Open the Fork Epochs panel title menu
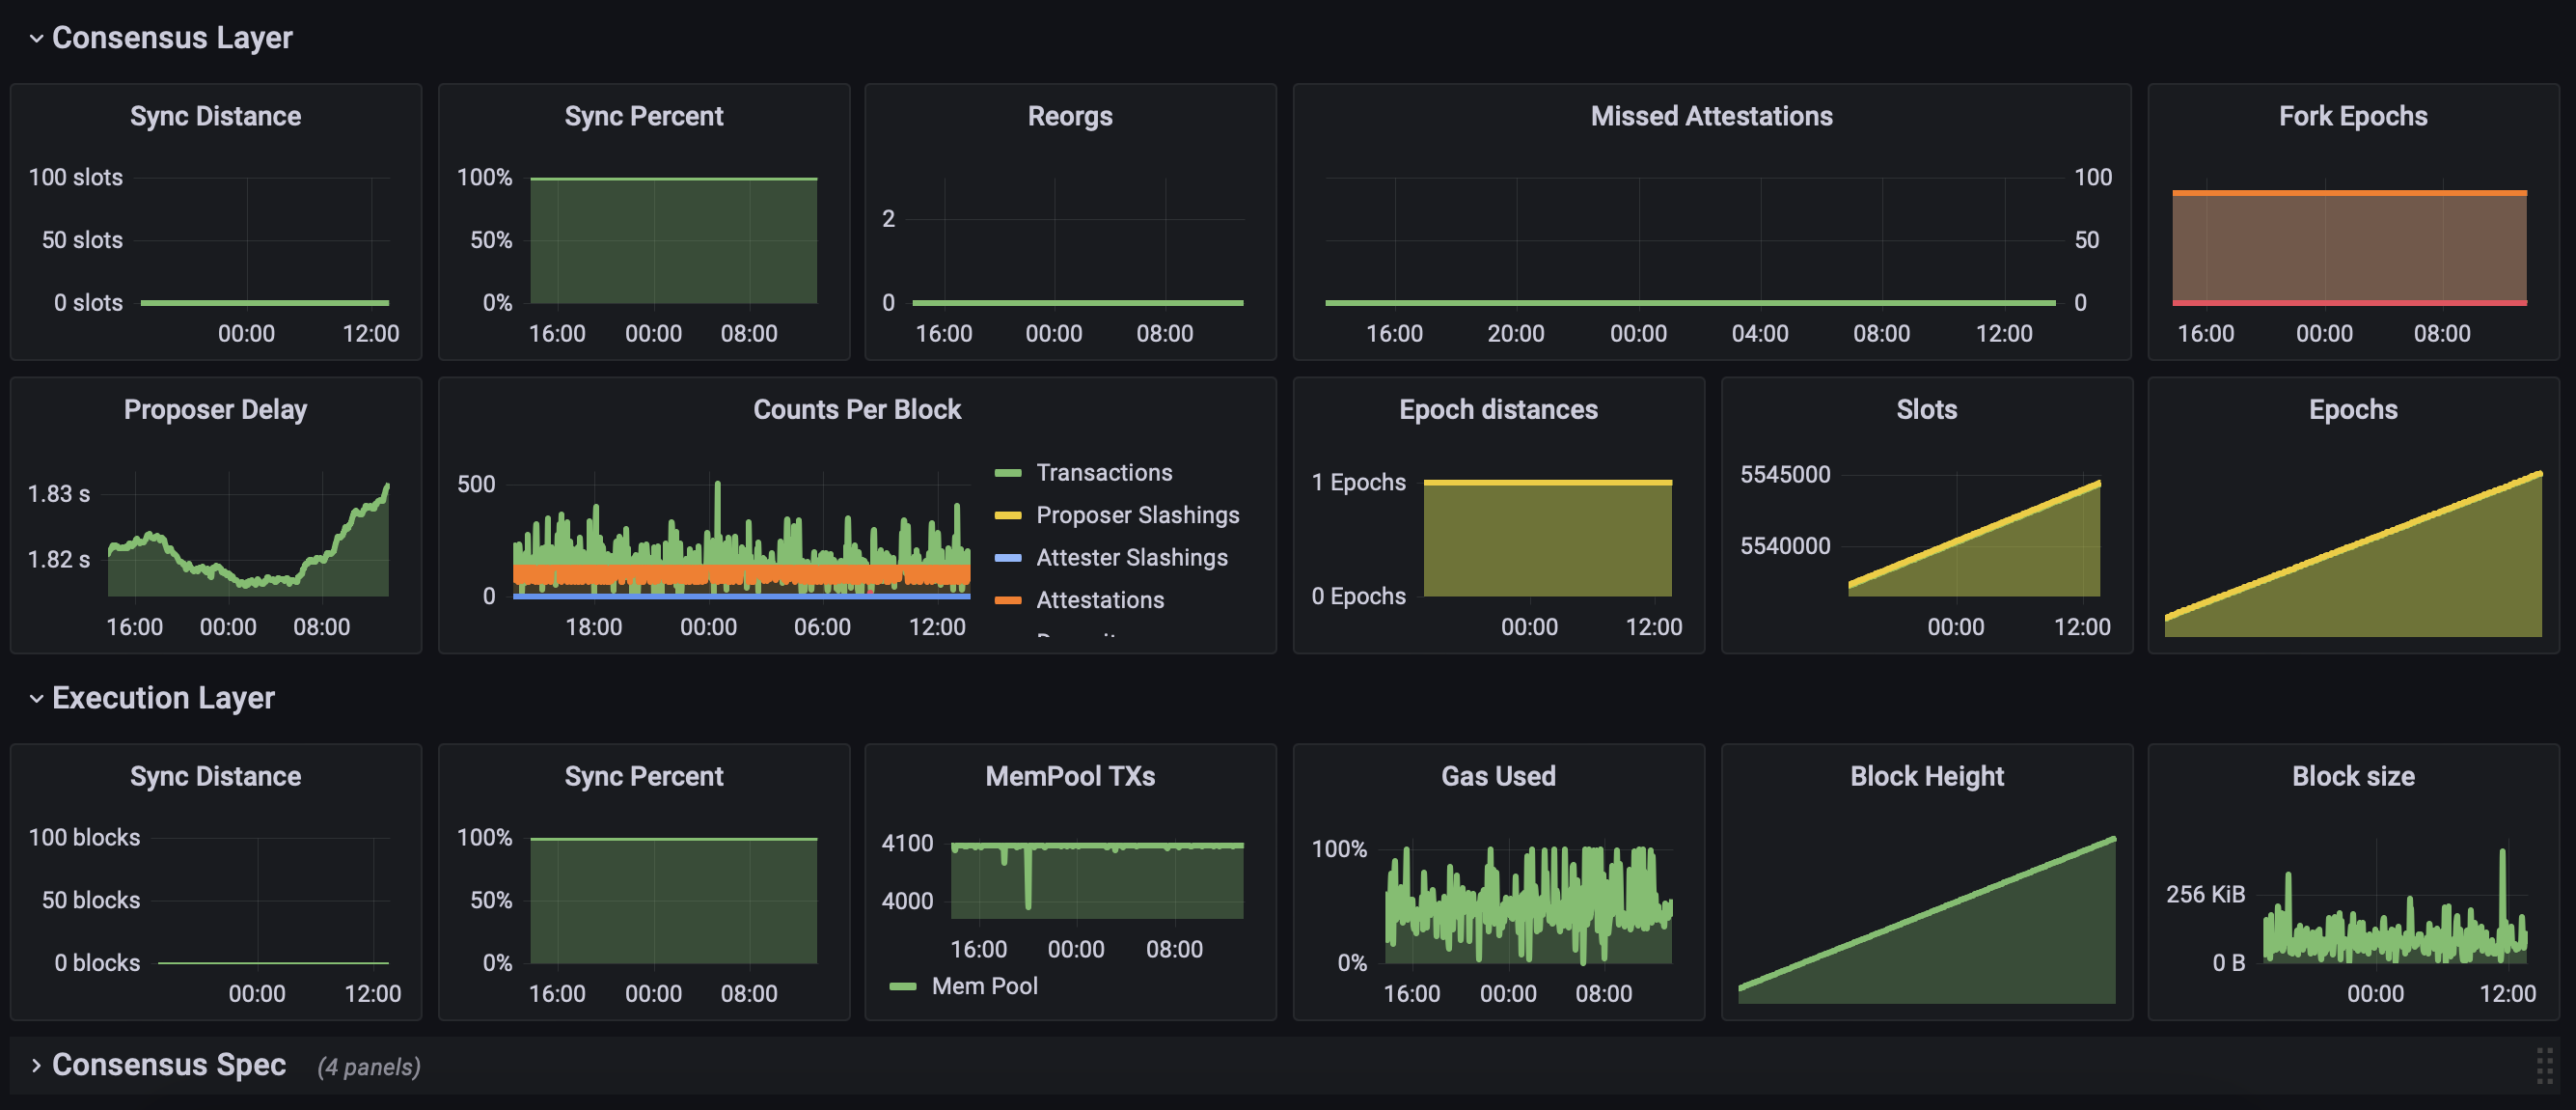Image resolution: width=2576 pixels, height=1110 pixels. click(x=2352, y=116)
